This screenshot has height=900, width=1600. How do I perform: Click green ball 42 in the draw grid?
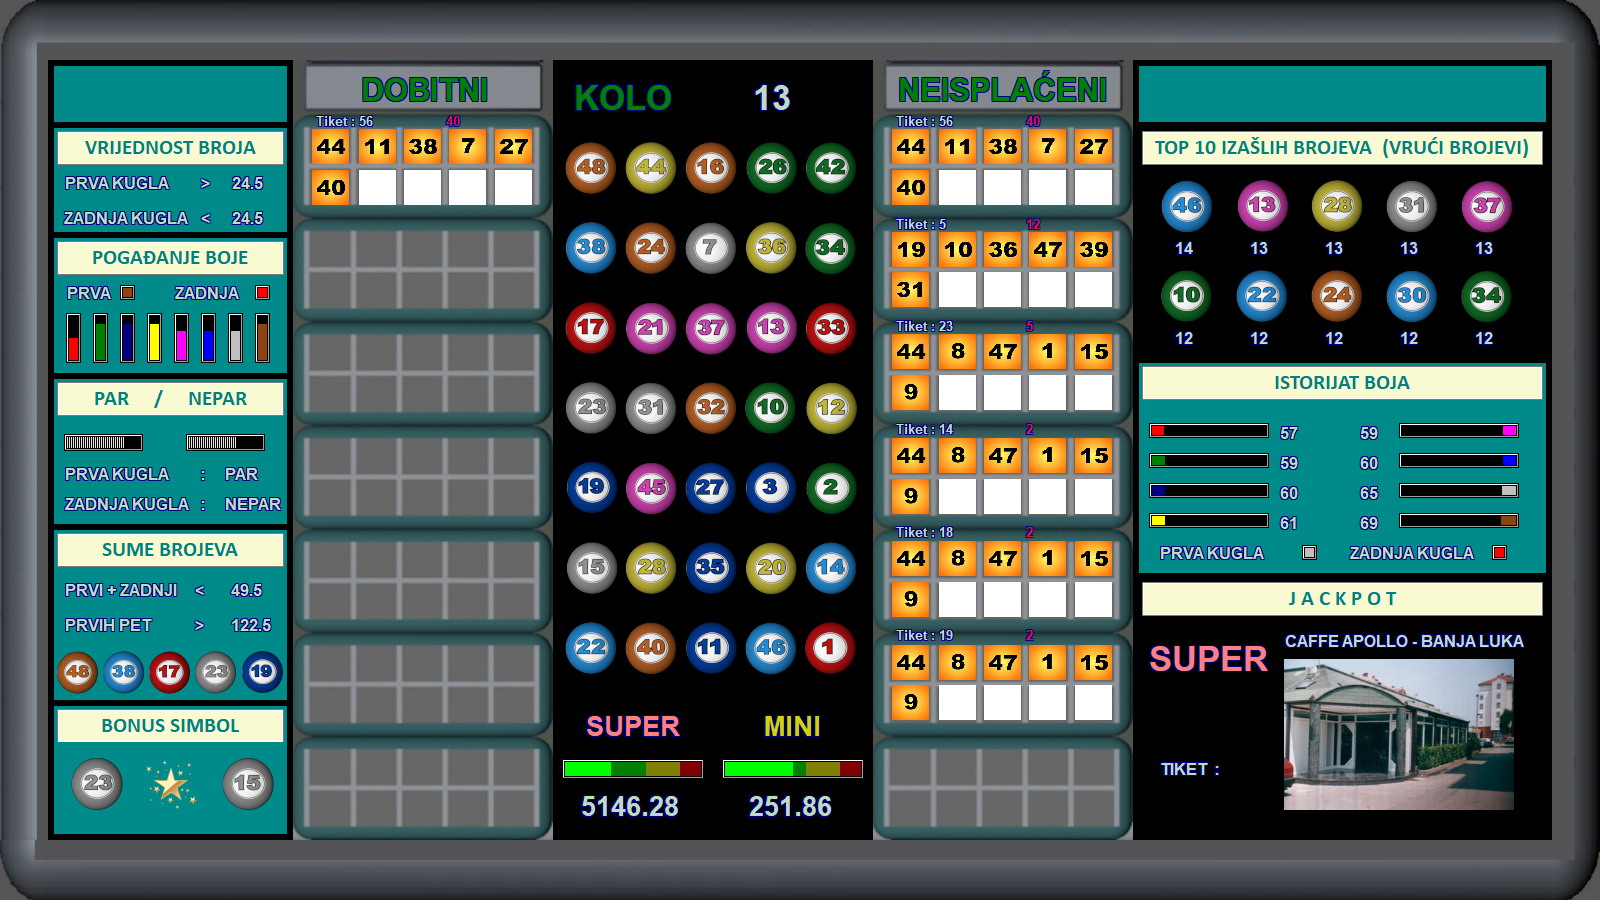pos(830,167)
